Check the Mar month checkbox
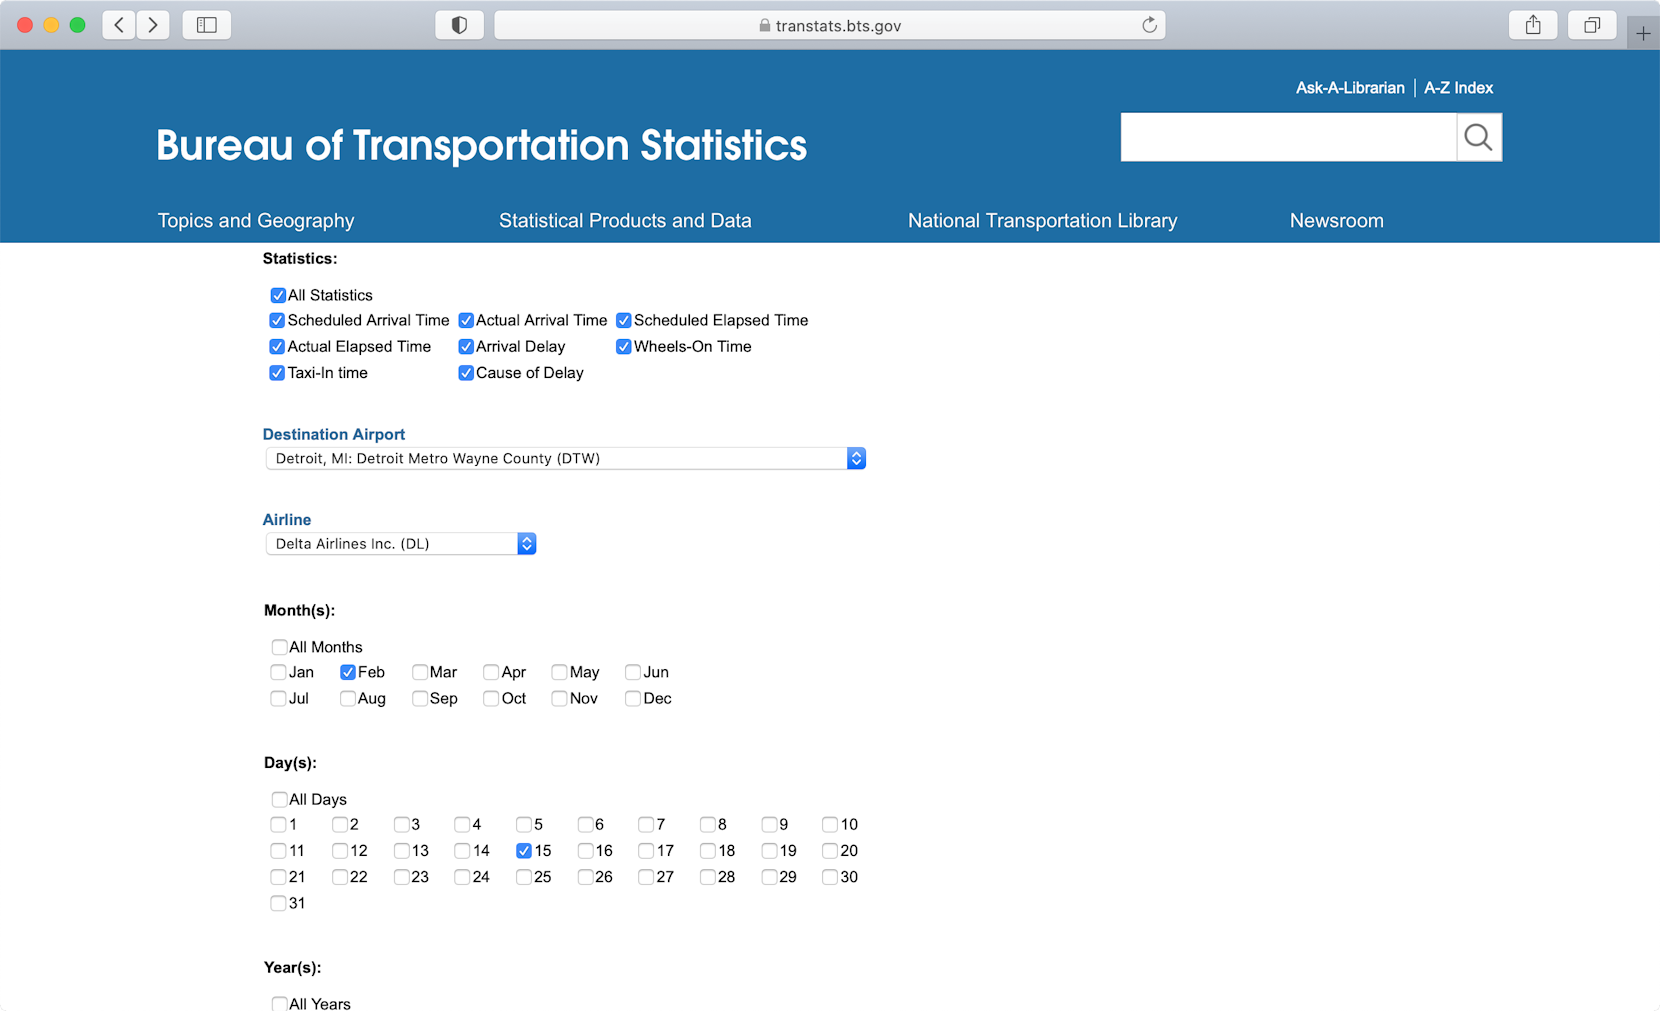This screenshot has height=1011, width=1660. coord(420,672)
